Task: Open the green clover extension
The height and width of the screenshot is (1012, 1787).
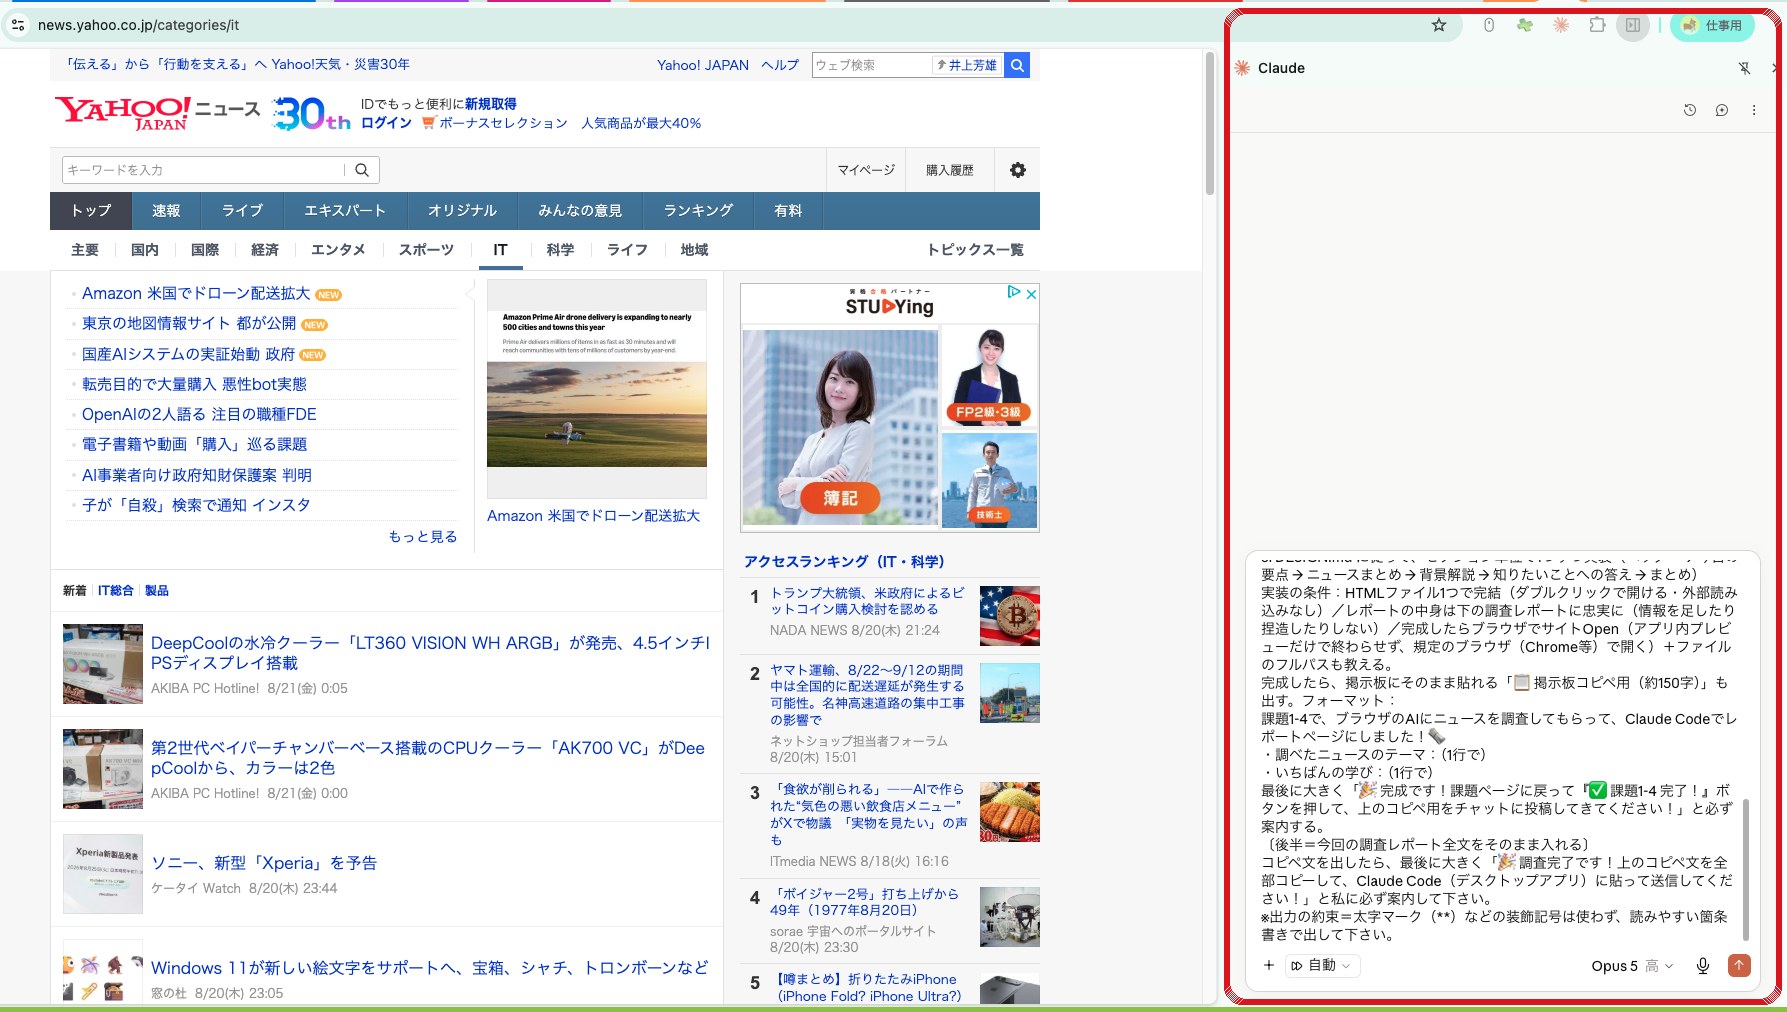Action: [x=1524, y=25]
